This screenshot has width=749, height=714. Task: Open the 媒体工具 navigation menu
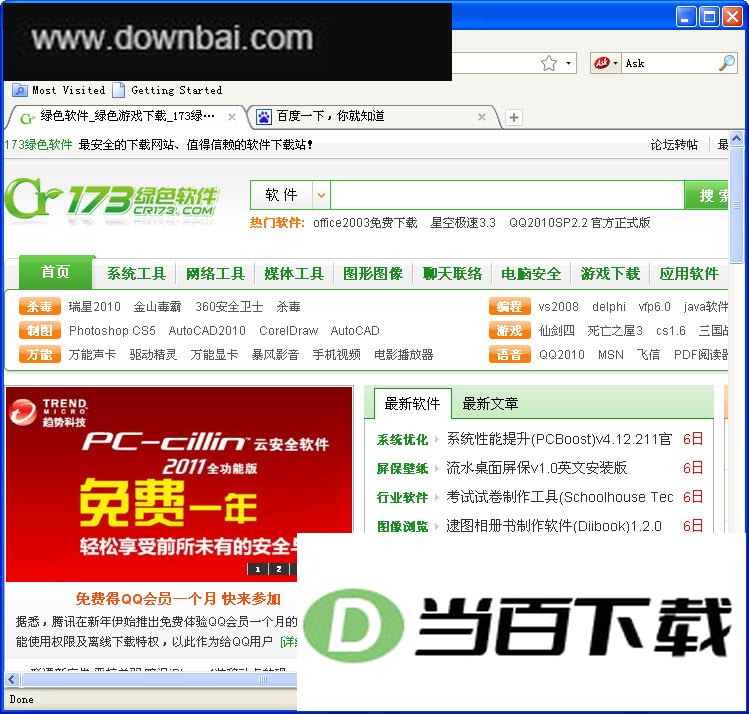[x=294, y=274]
